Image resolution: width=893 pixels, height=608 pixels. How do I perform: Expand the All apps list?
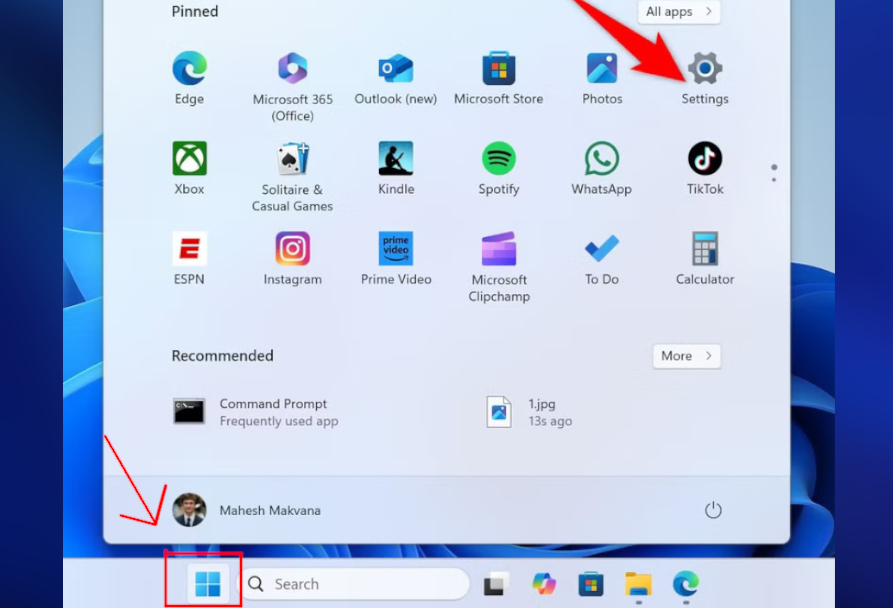pyautogui.click(x=679, y=12)
